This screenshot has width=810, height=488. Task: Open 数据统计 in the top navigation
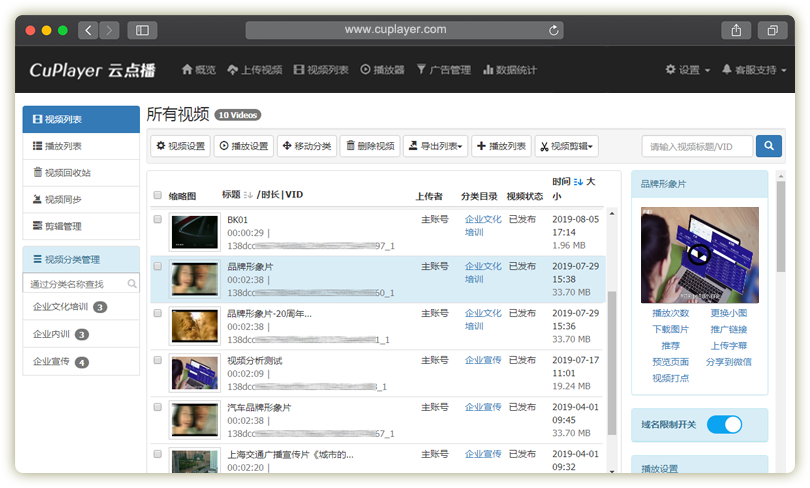point(510,70)
